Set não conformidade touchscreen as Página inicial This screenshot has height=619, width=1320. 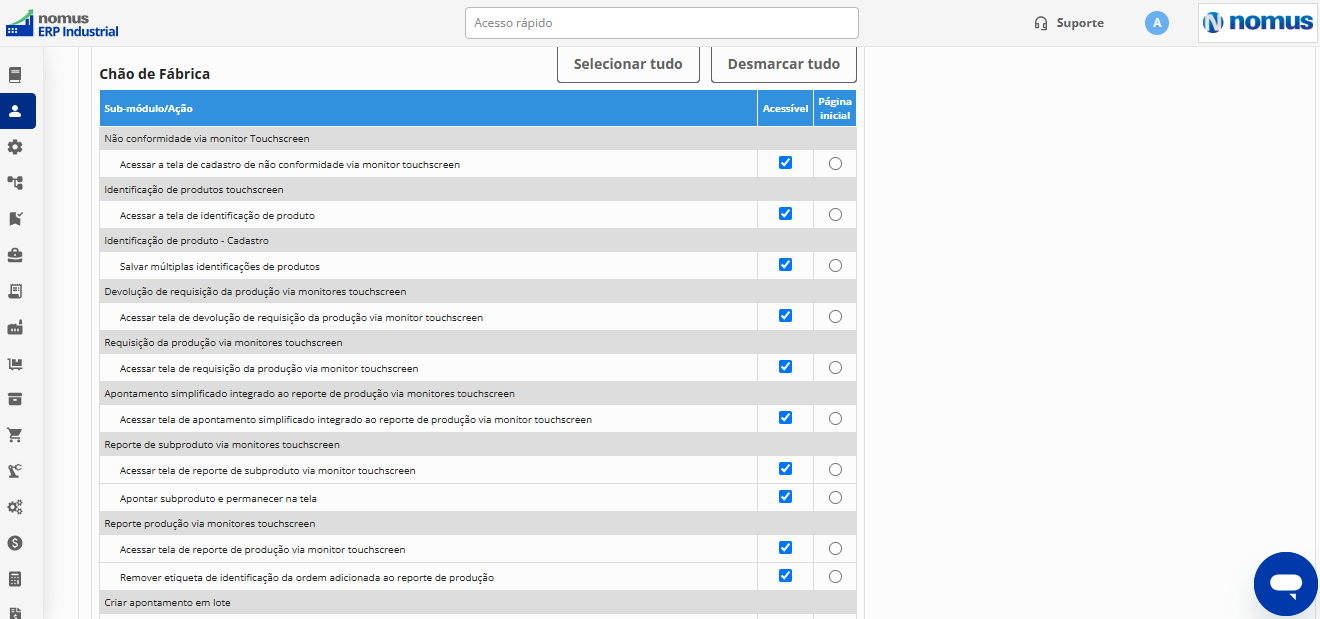coord(835,163)
